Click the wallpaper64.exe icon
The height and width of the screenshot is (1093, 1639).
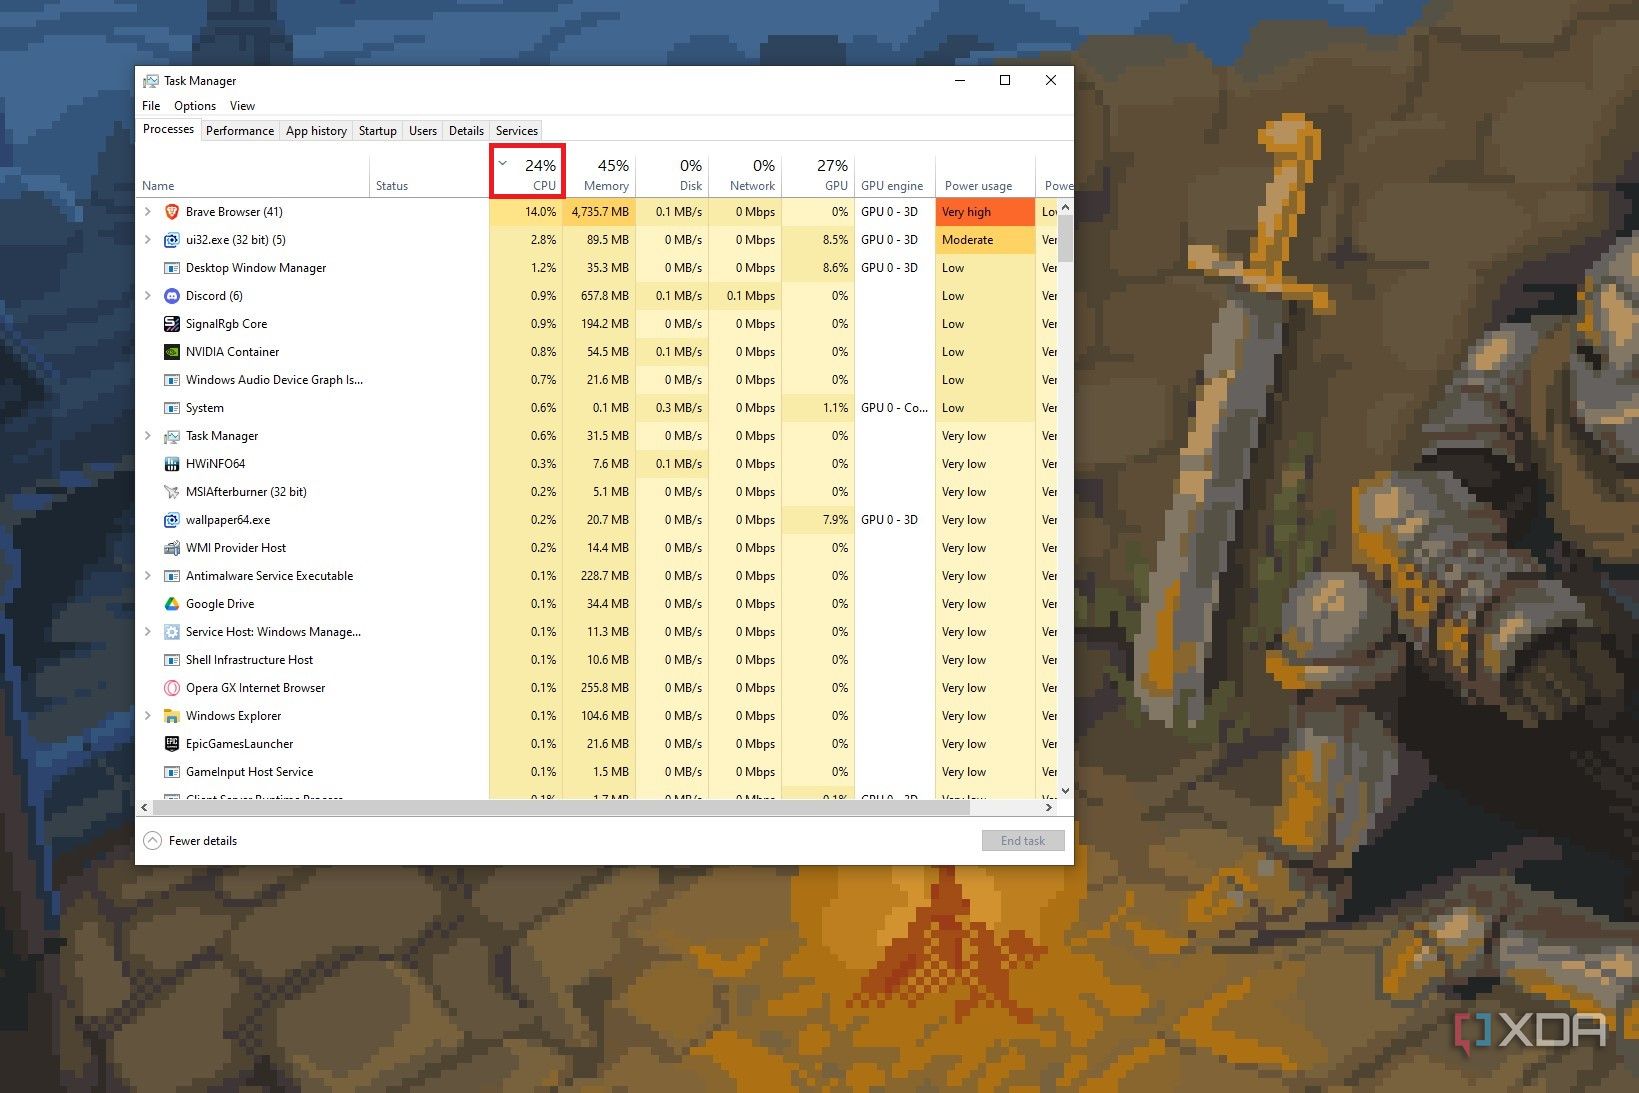point(171,520)
